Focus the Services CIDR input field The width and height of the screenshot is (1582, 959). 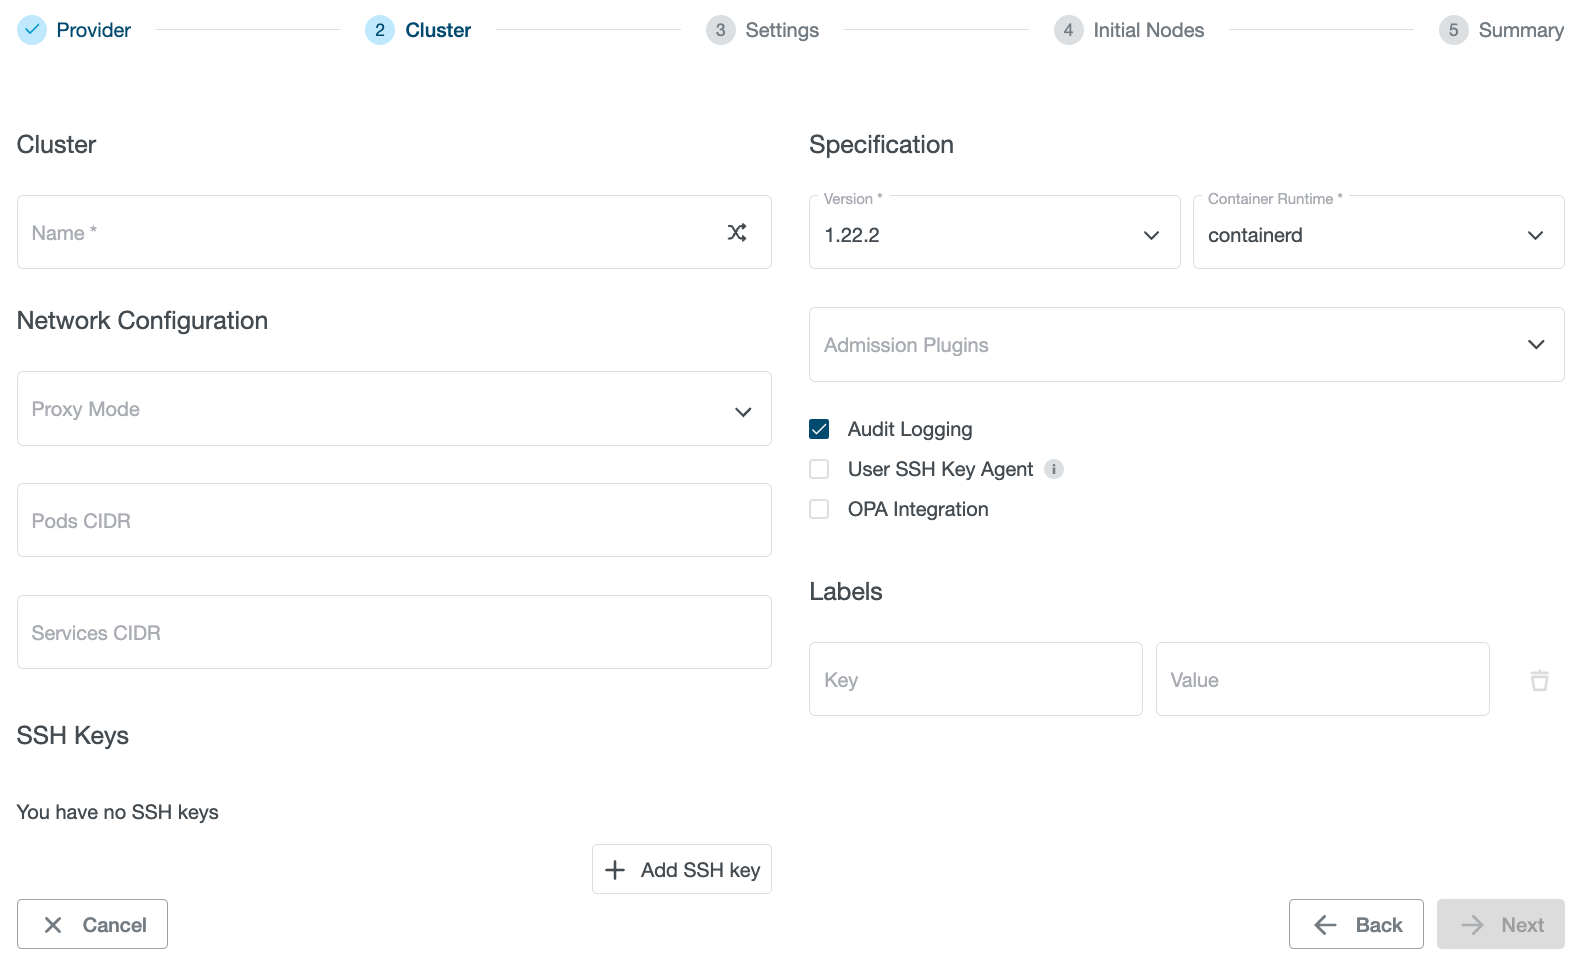click(x=394, y=632)
